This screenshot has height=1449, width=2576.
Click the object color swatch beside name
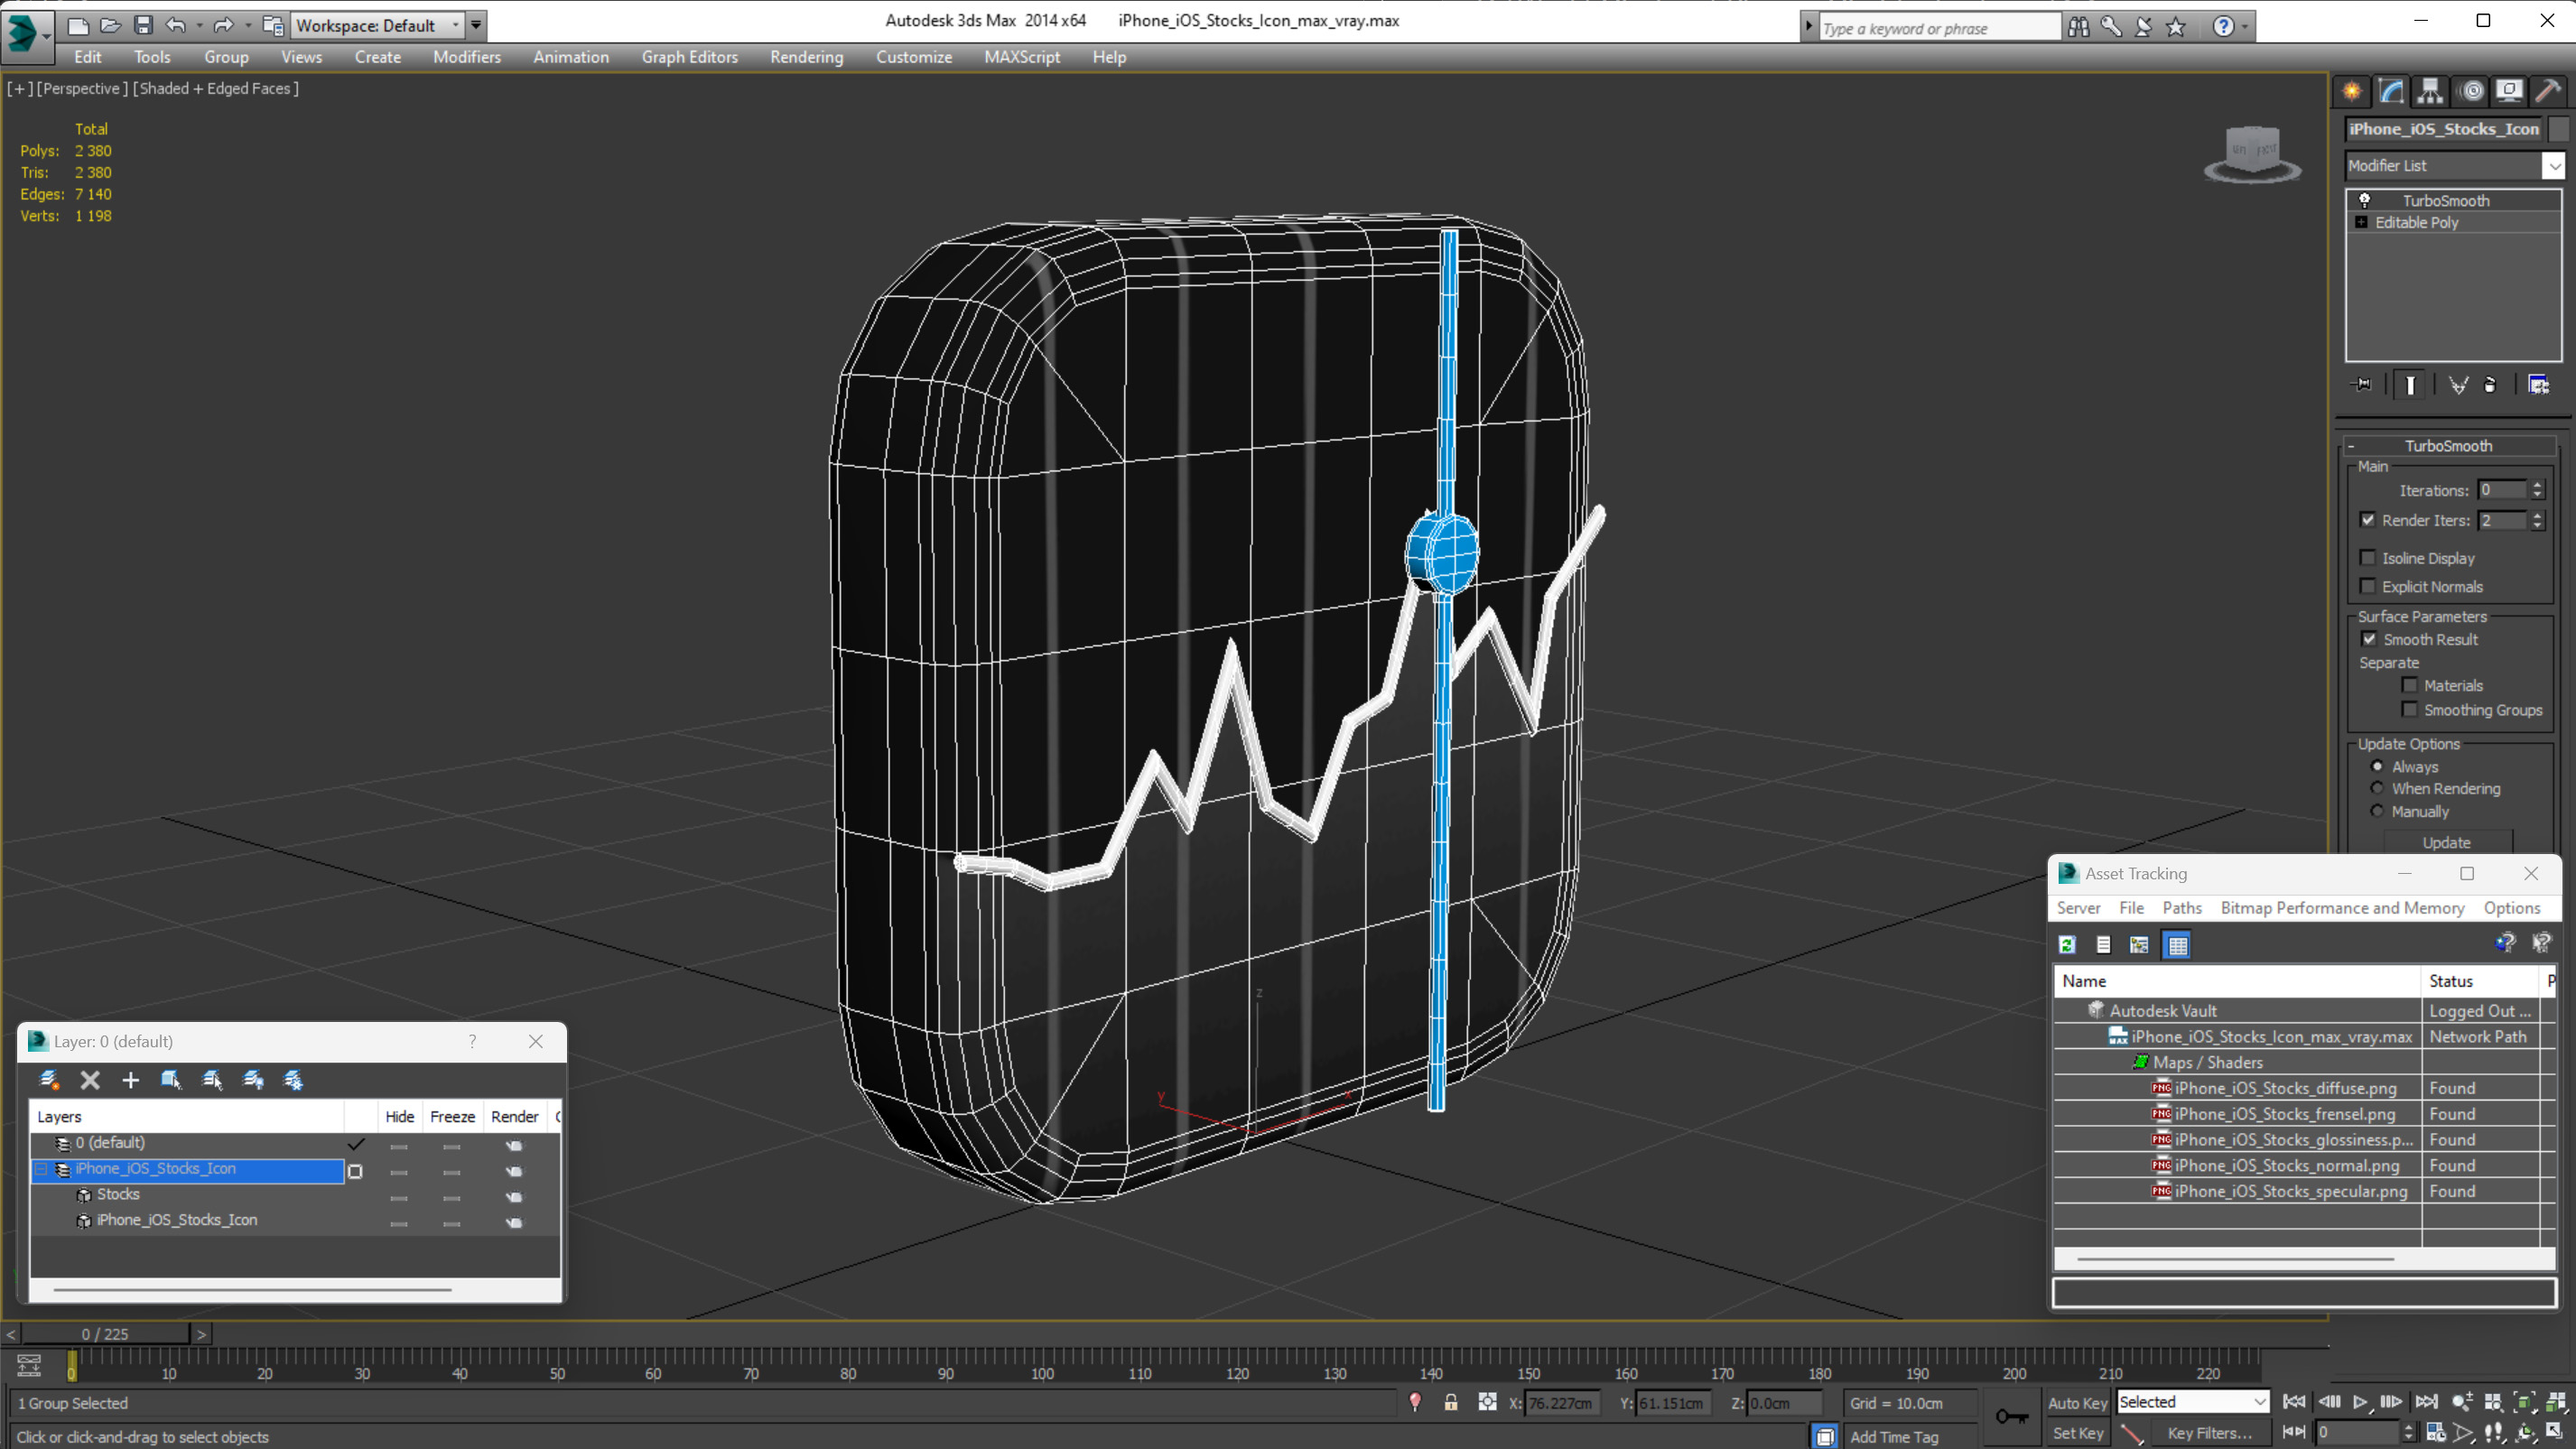point(2559,128)
